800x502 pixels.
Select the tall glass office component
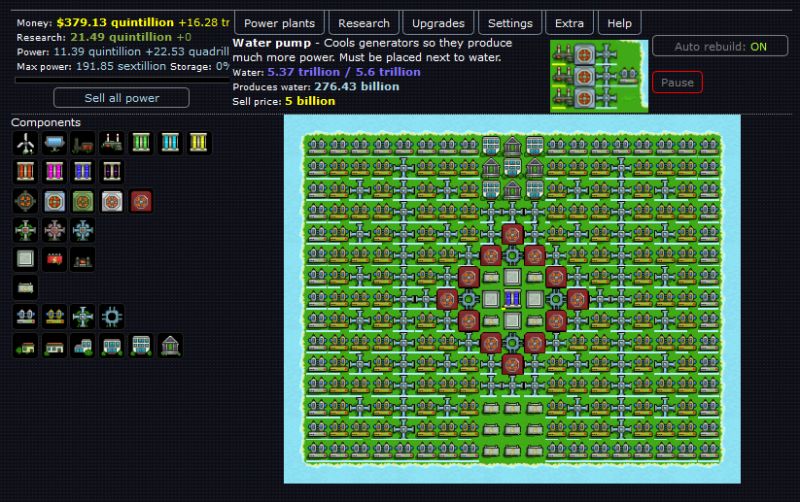click(x=141, y=346)
